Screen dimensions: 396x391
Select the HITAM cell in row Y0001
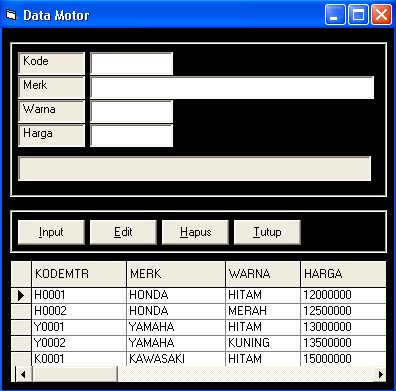263,327
